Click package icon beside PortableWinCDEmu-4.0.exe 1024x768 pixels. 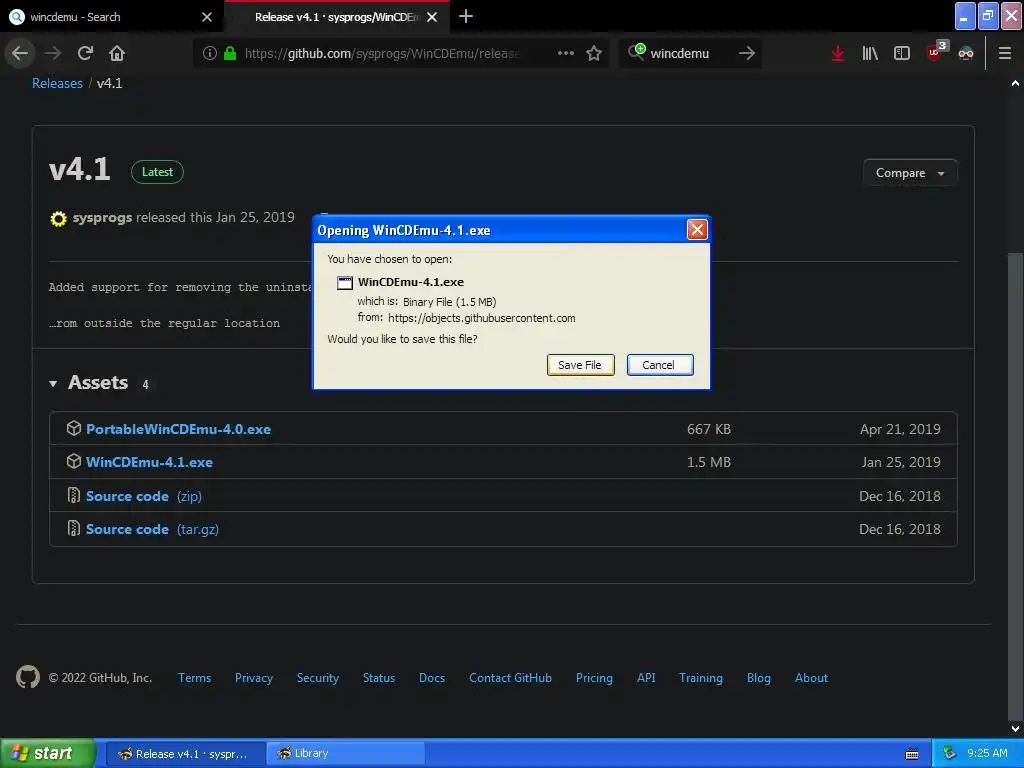coord(74,428)
